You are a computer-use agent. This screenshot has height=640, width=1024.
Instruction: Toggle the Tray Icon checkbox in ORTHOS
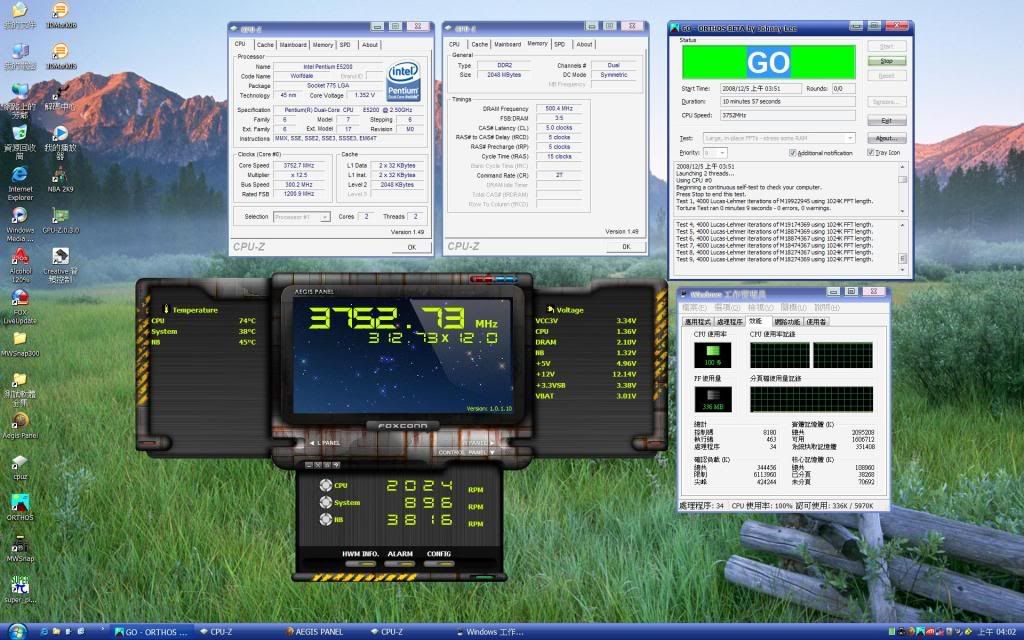point(871,152)
